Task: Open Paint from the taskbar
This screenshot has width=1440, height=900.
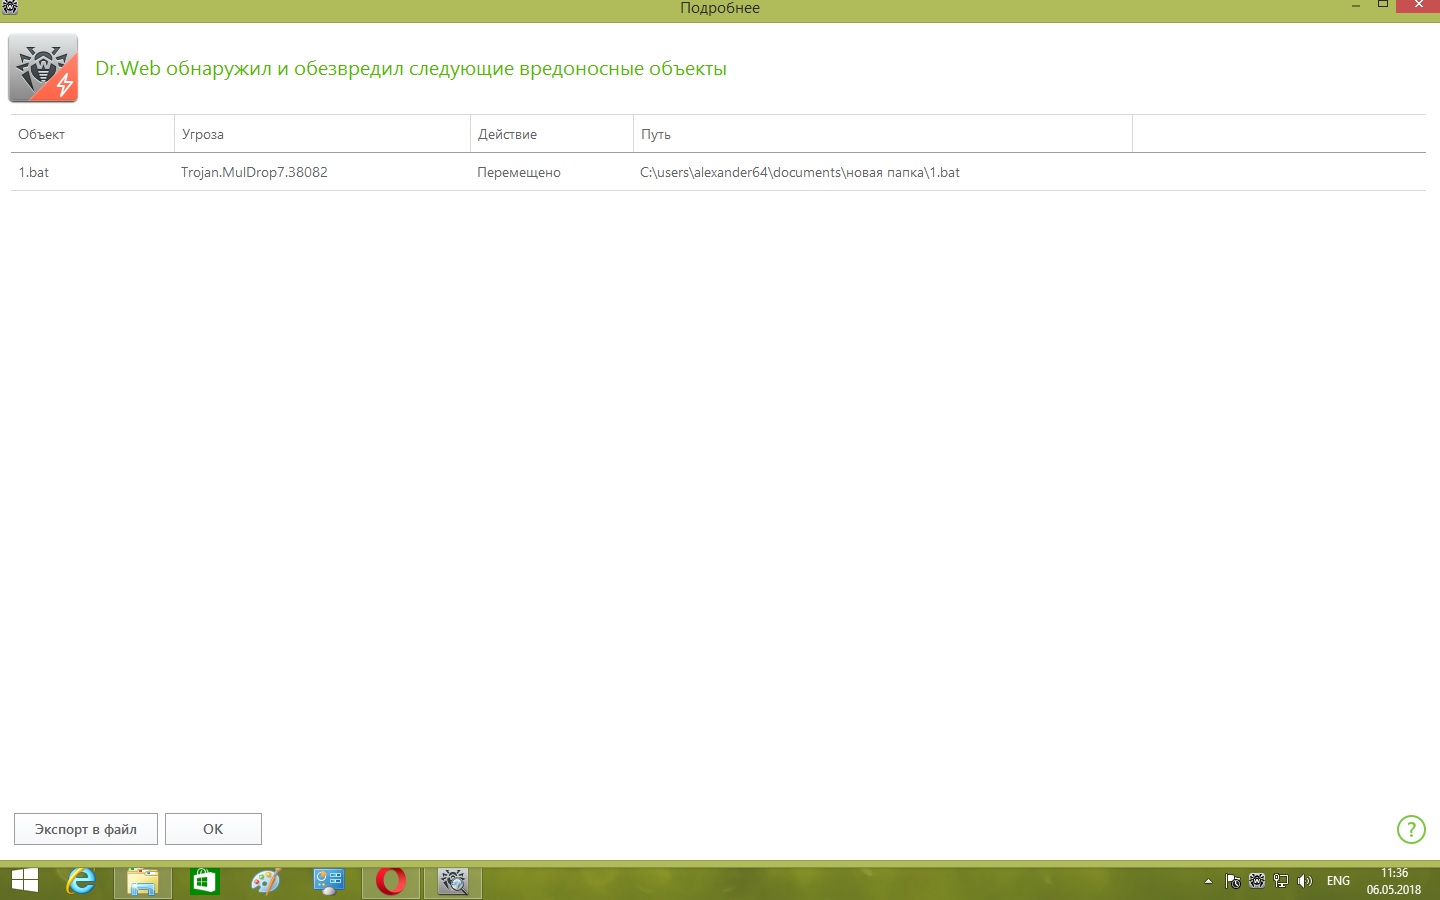Action: [x=266, y=881]
